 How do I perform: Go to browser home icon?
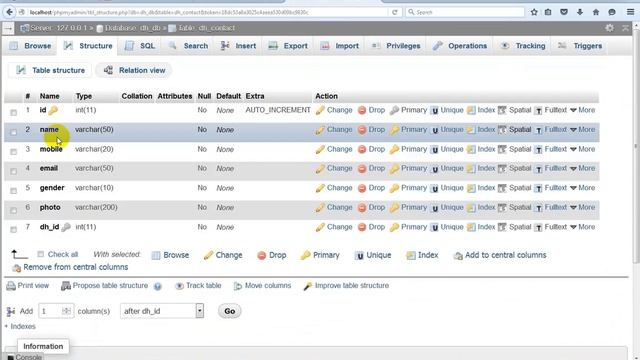click(596, 12)
